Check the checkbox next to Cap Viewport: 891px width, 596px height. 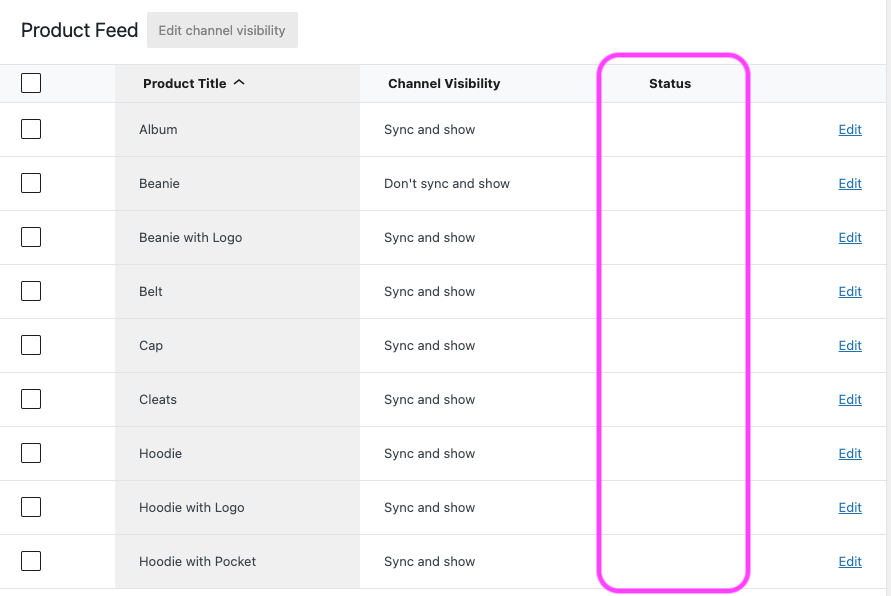[x=30, y=345]
